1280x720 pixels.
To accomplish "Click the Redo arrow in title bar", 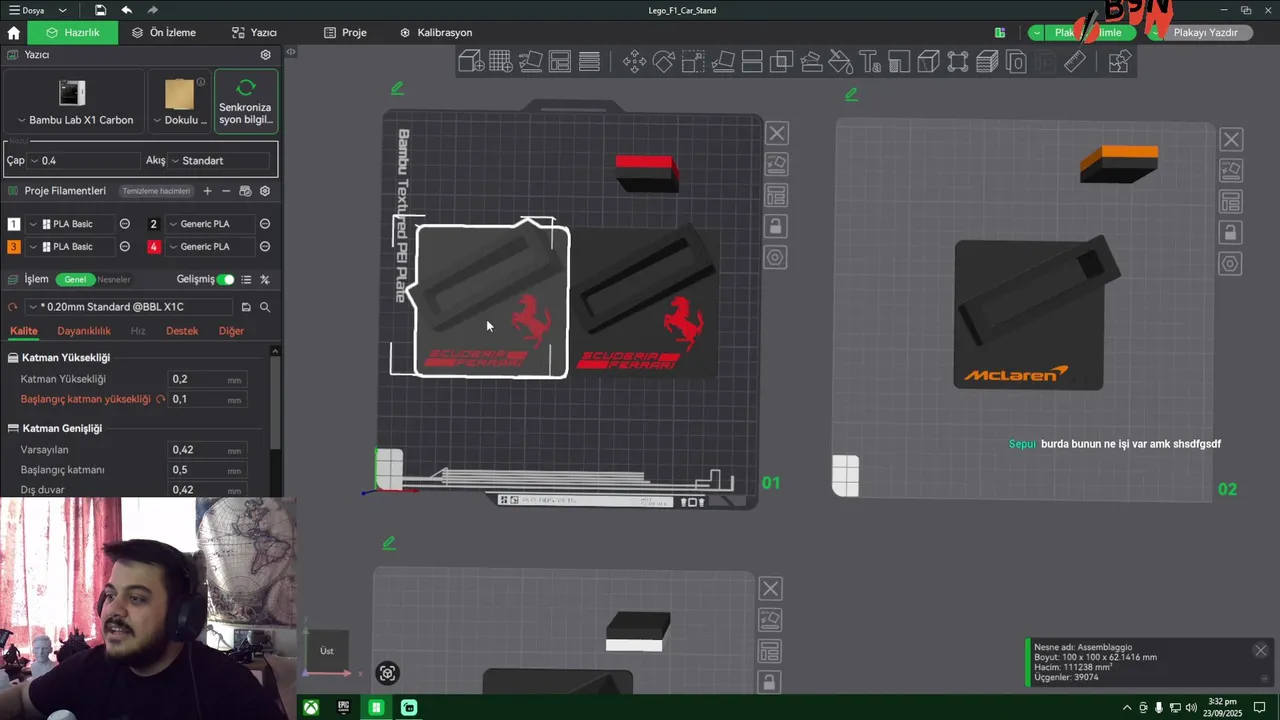I will [x=151, y=10].
